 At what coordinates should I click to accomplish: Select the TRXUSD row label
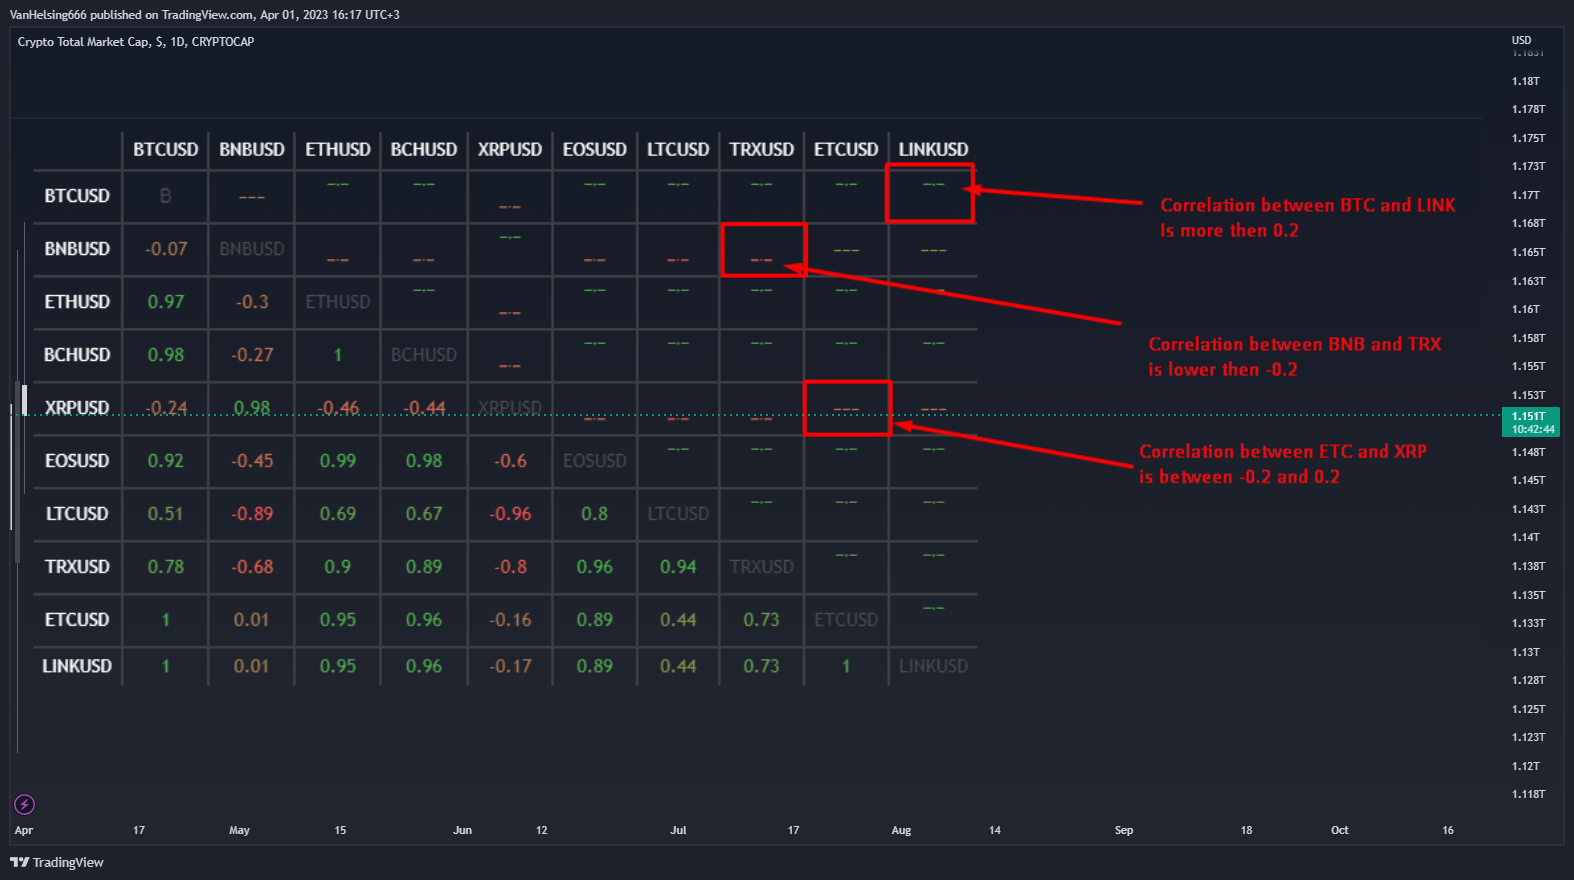[77, 567]
